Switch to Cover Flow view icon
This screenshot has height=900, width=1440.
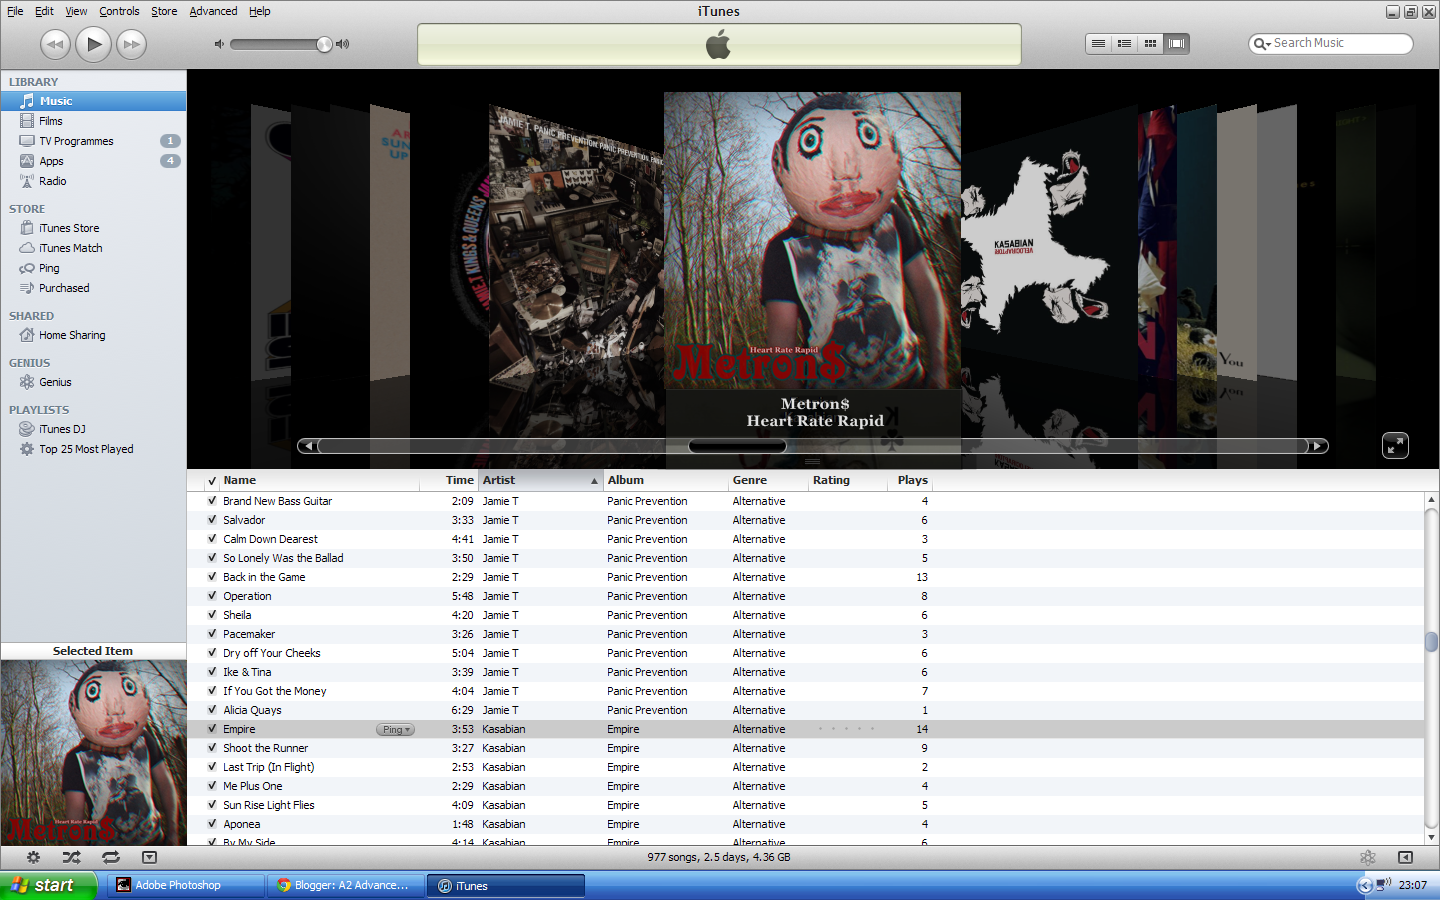[x=1177, y=43]
